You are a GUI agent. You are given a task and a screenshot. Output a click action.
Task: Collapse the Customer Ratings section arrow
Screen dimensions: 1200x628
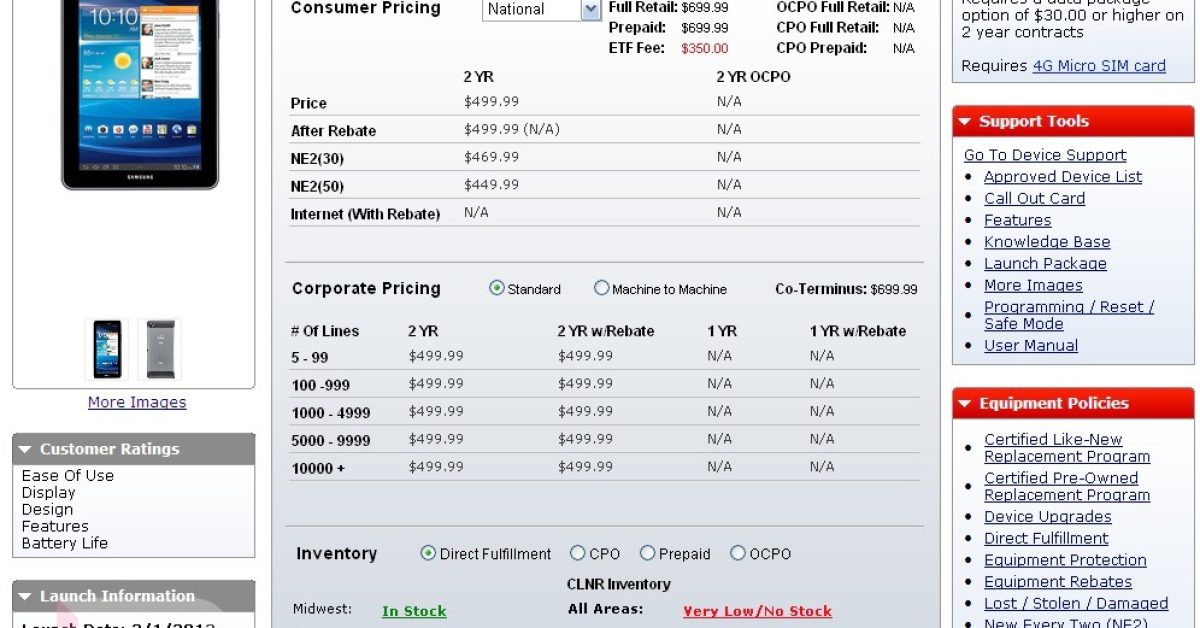pyautogui.click(x=25, y=450)
